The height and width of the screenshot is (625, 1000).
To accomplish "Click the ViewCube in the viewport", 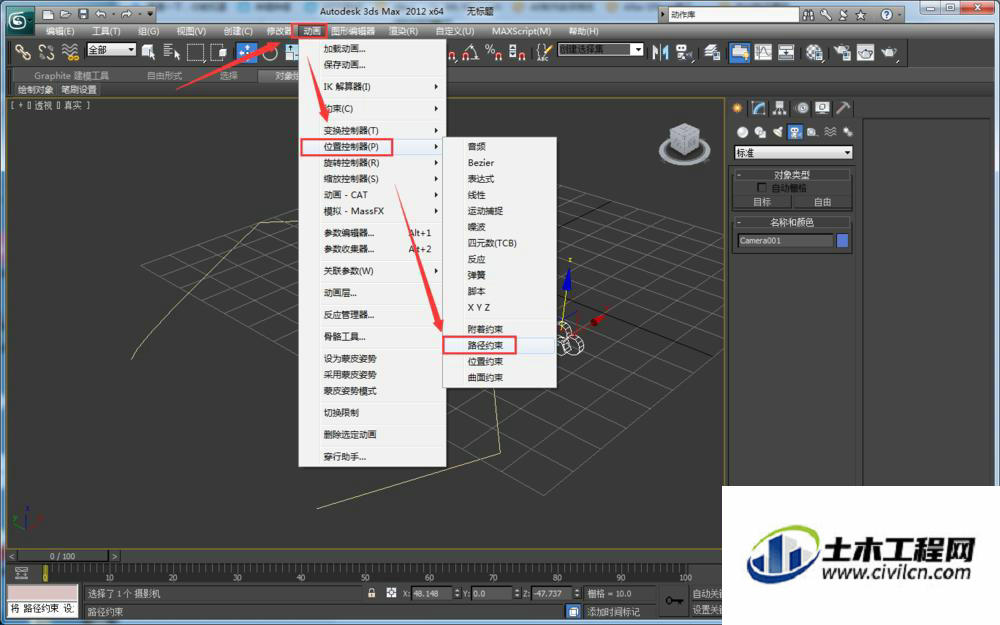I will [x=685, y=142].
